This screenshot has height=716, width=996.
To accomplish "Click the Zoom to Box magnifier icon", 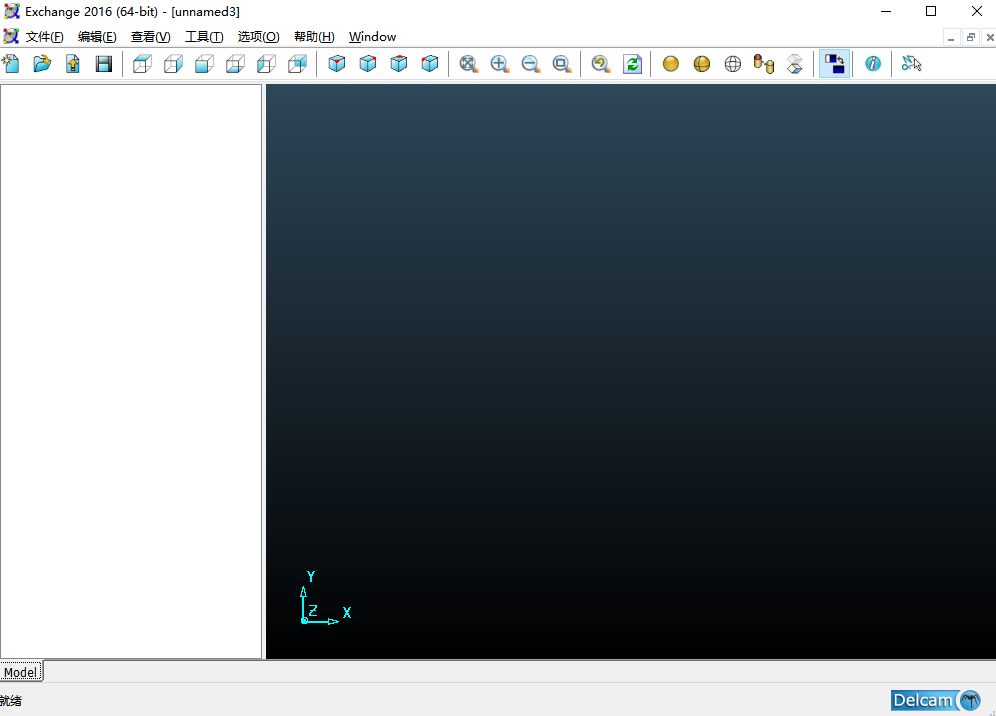I will [x=562, y=64].
